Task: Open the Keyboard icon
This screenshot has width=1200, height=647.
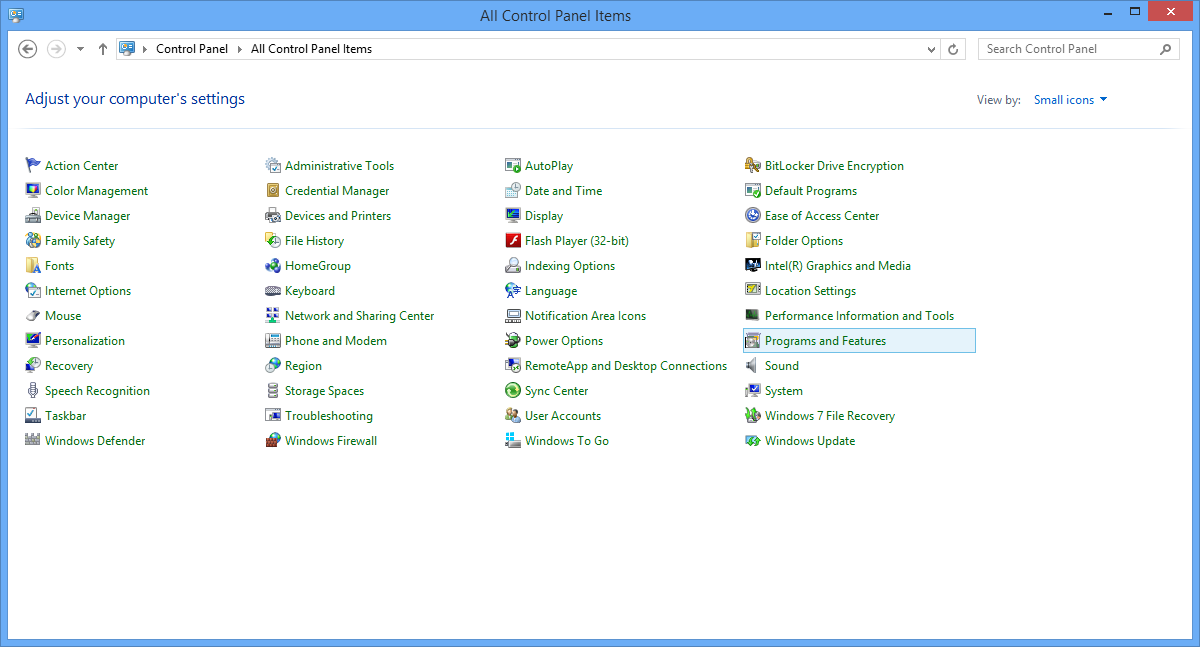Action: [273, 291]
